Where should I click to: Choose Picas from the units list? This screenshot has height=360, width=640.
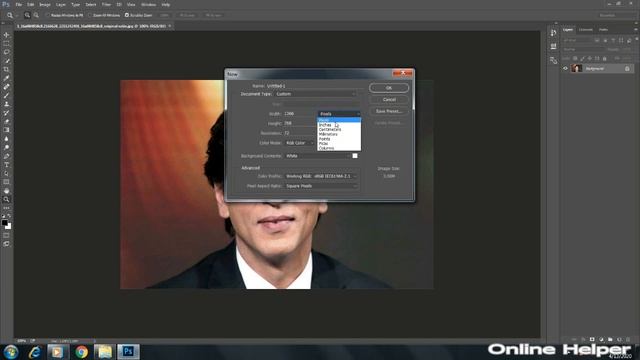(339, 144)
